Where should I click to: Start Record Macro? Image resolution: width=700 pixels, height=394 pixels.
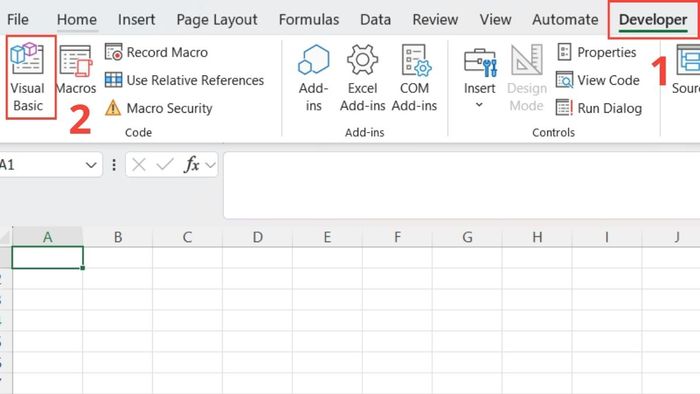click(x=156, y=52)
